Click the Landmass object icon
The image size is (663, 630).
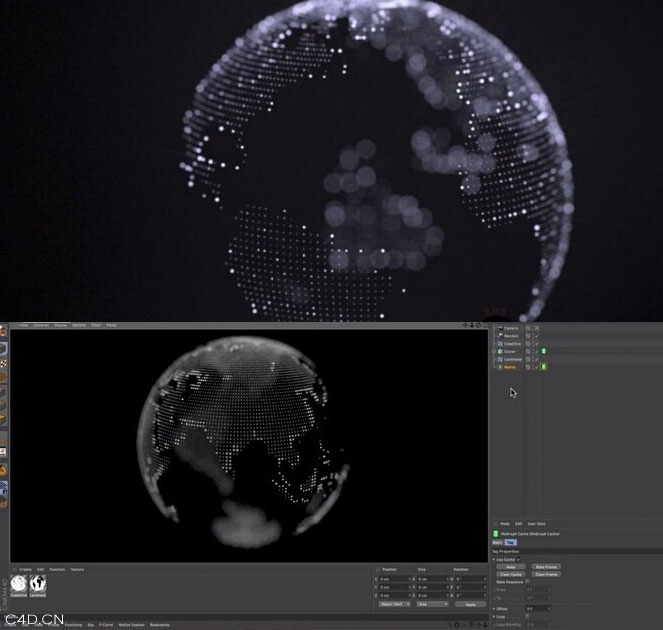coord(500,359)
